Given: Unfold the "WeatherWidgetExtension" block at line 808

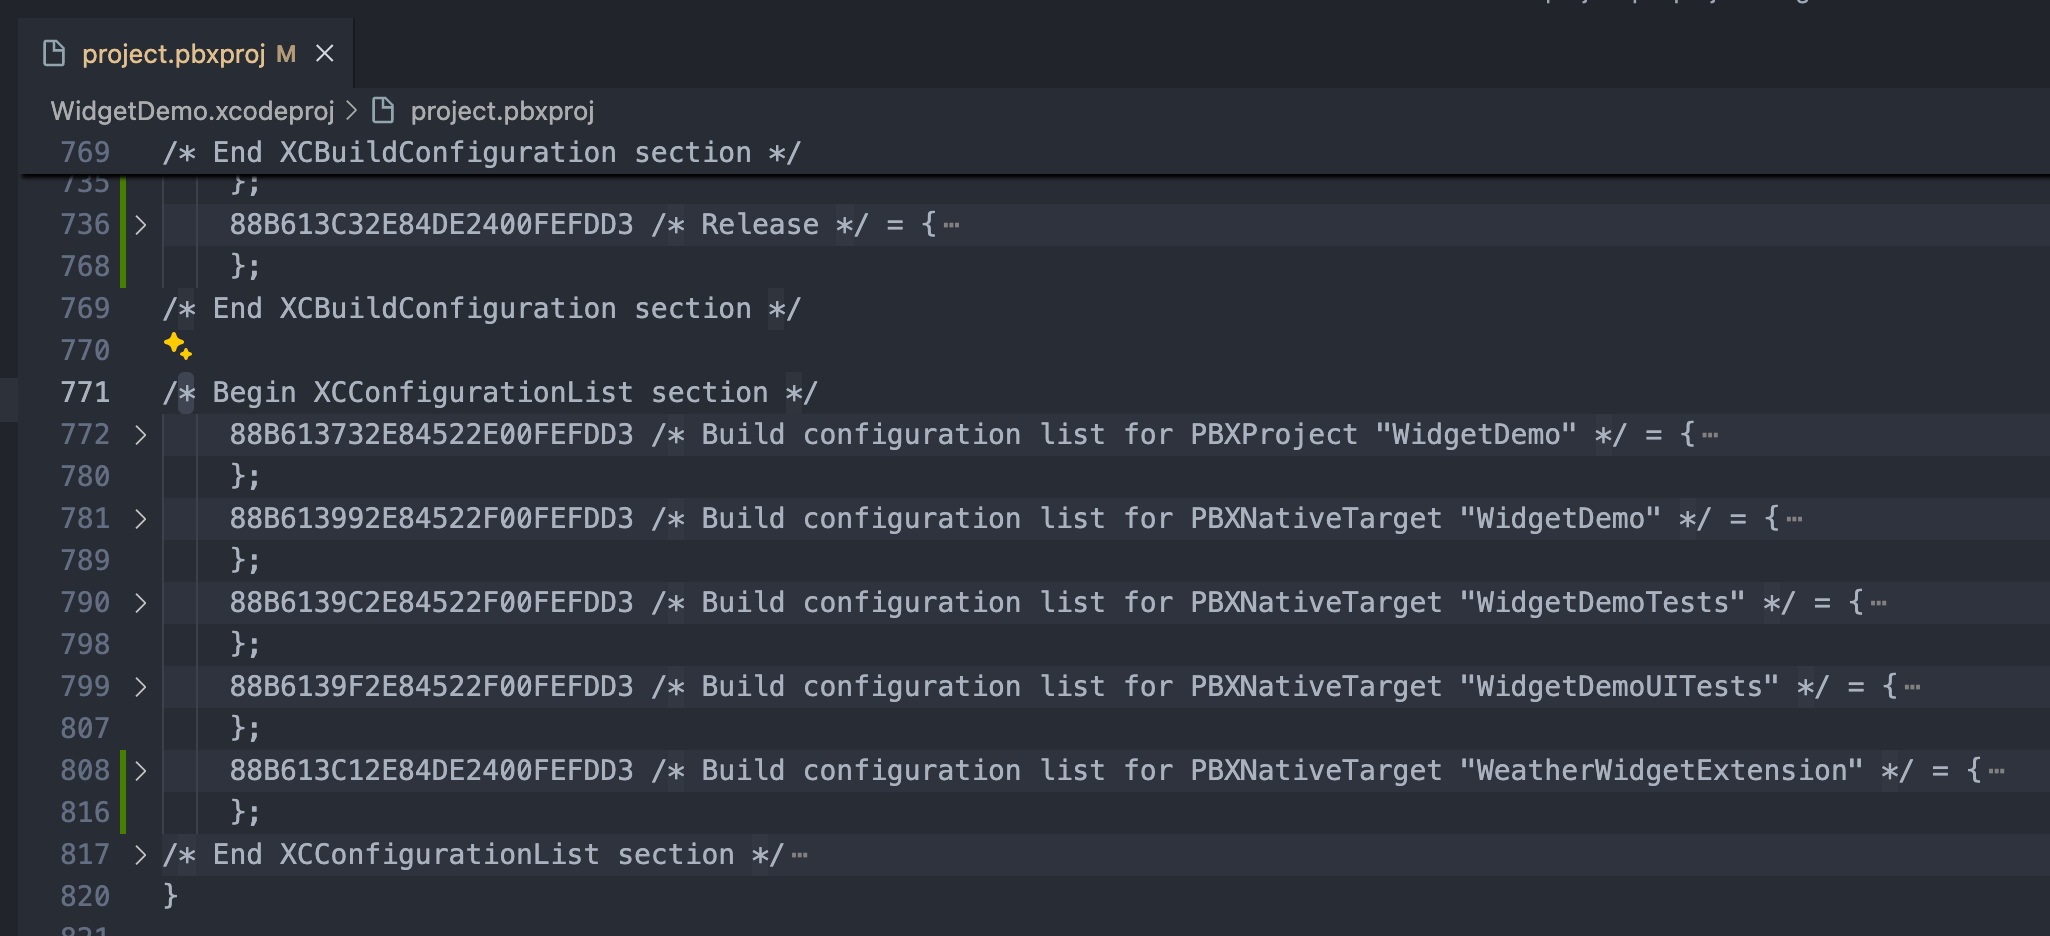Looking at the screenshot, I should point(141,771).
